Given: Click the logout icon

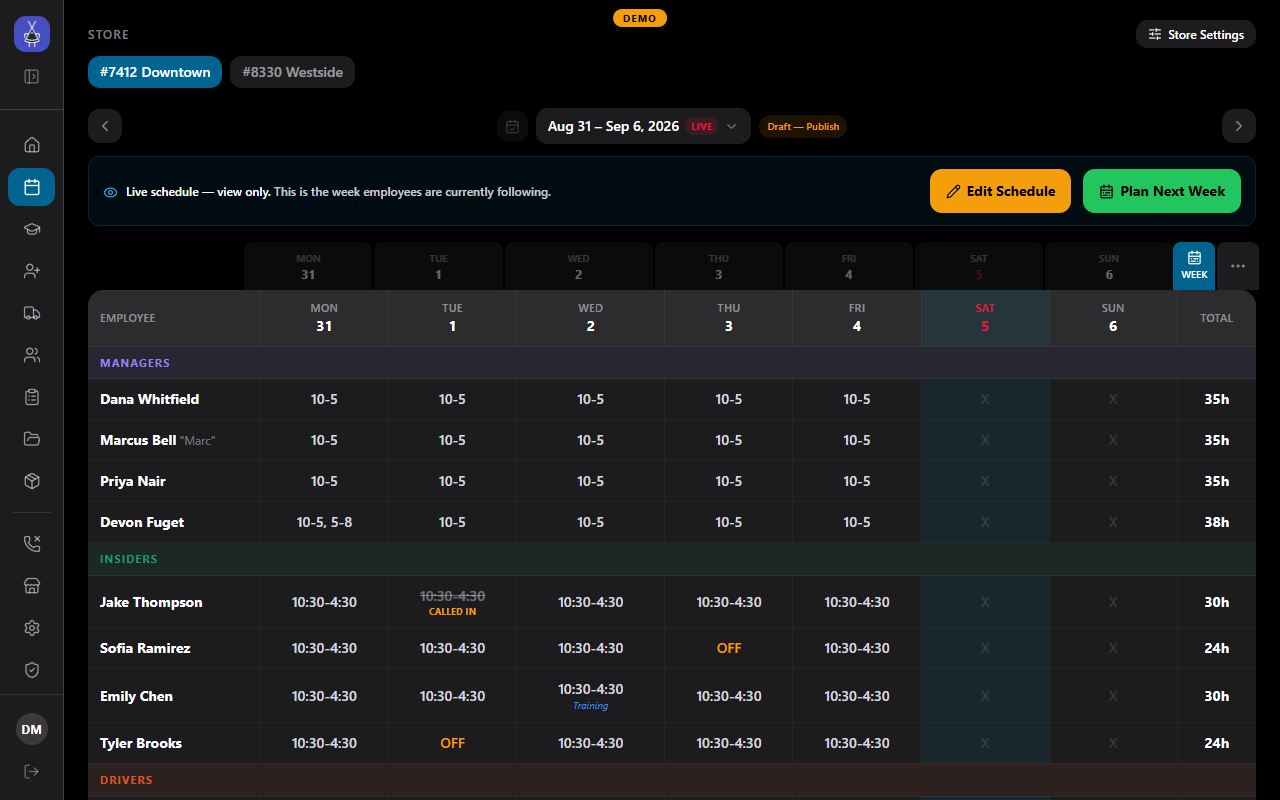Looking at the screenshot, I should coord(32,771).
